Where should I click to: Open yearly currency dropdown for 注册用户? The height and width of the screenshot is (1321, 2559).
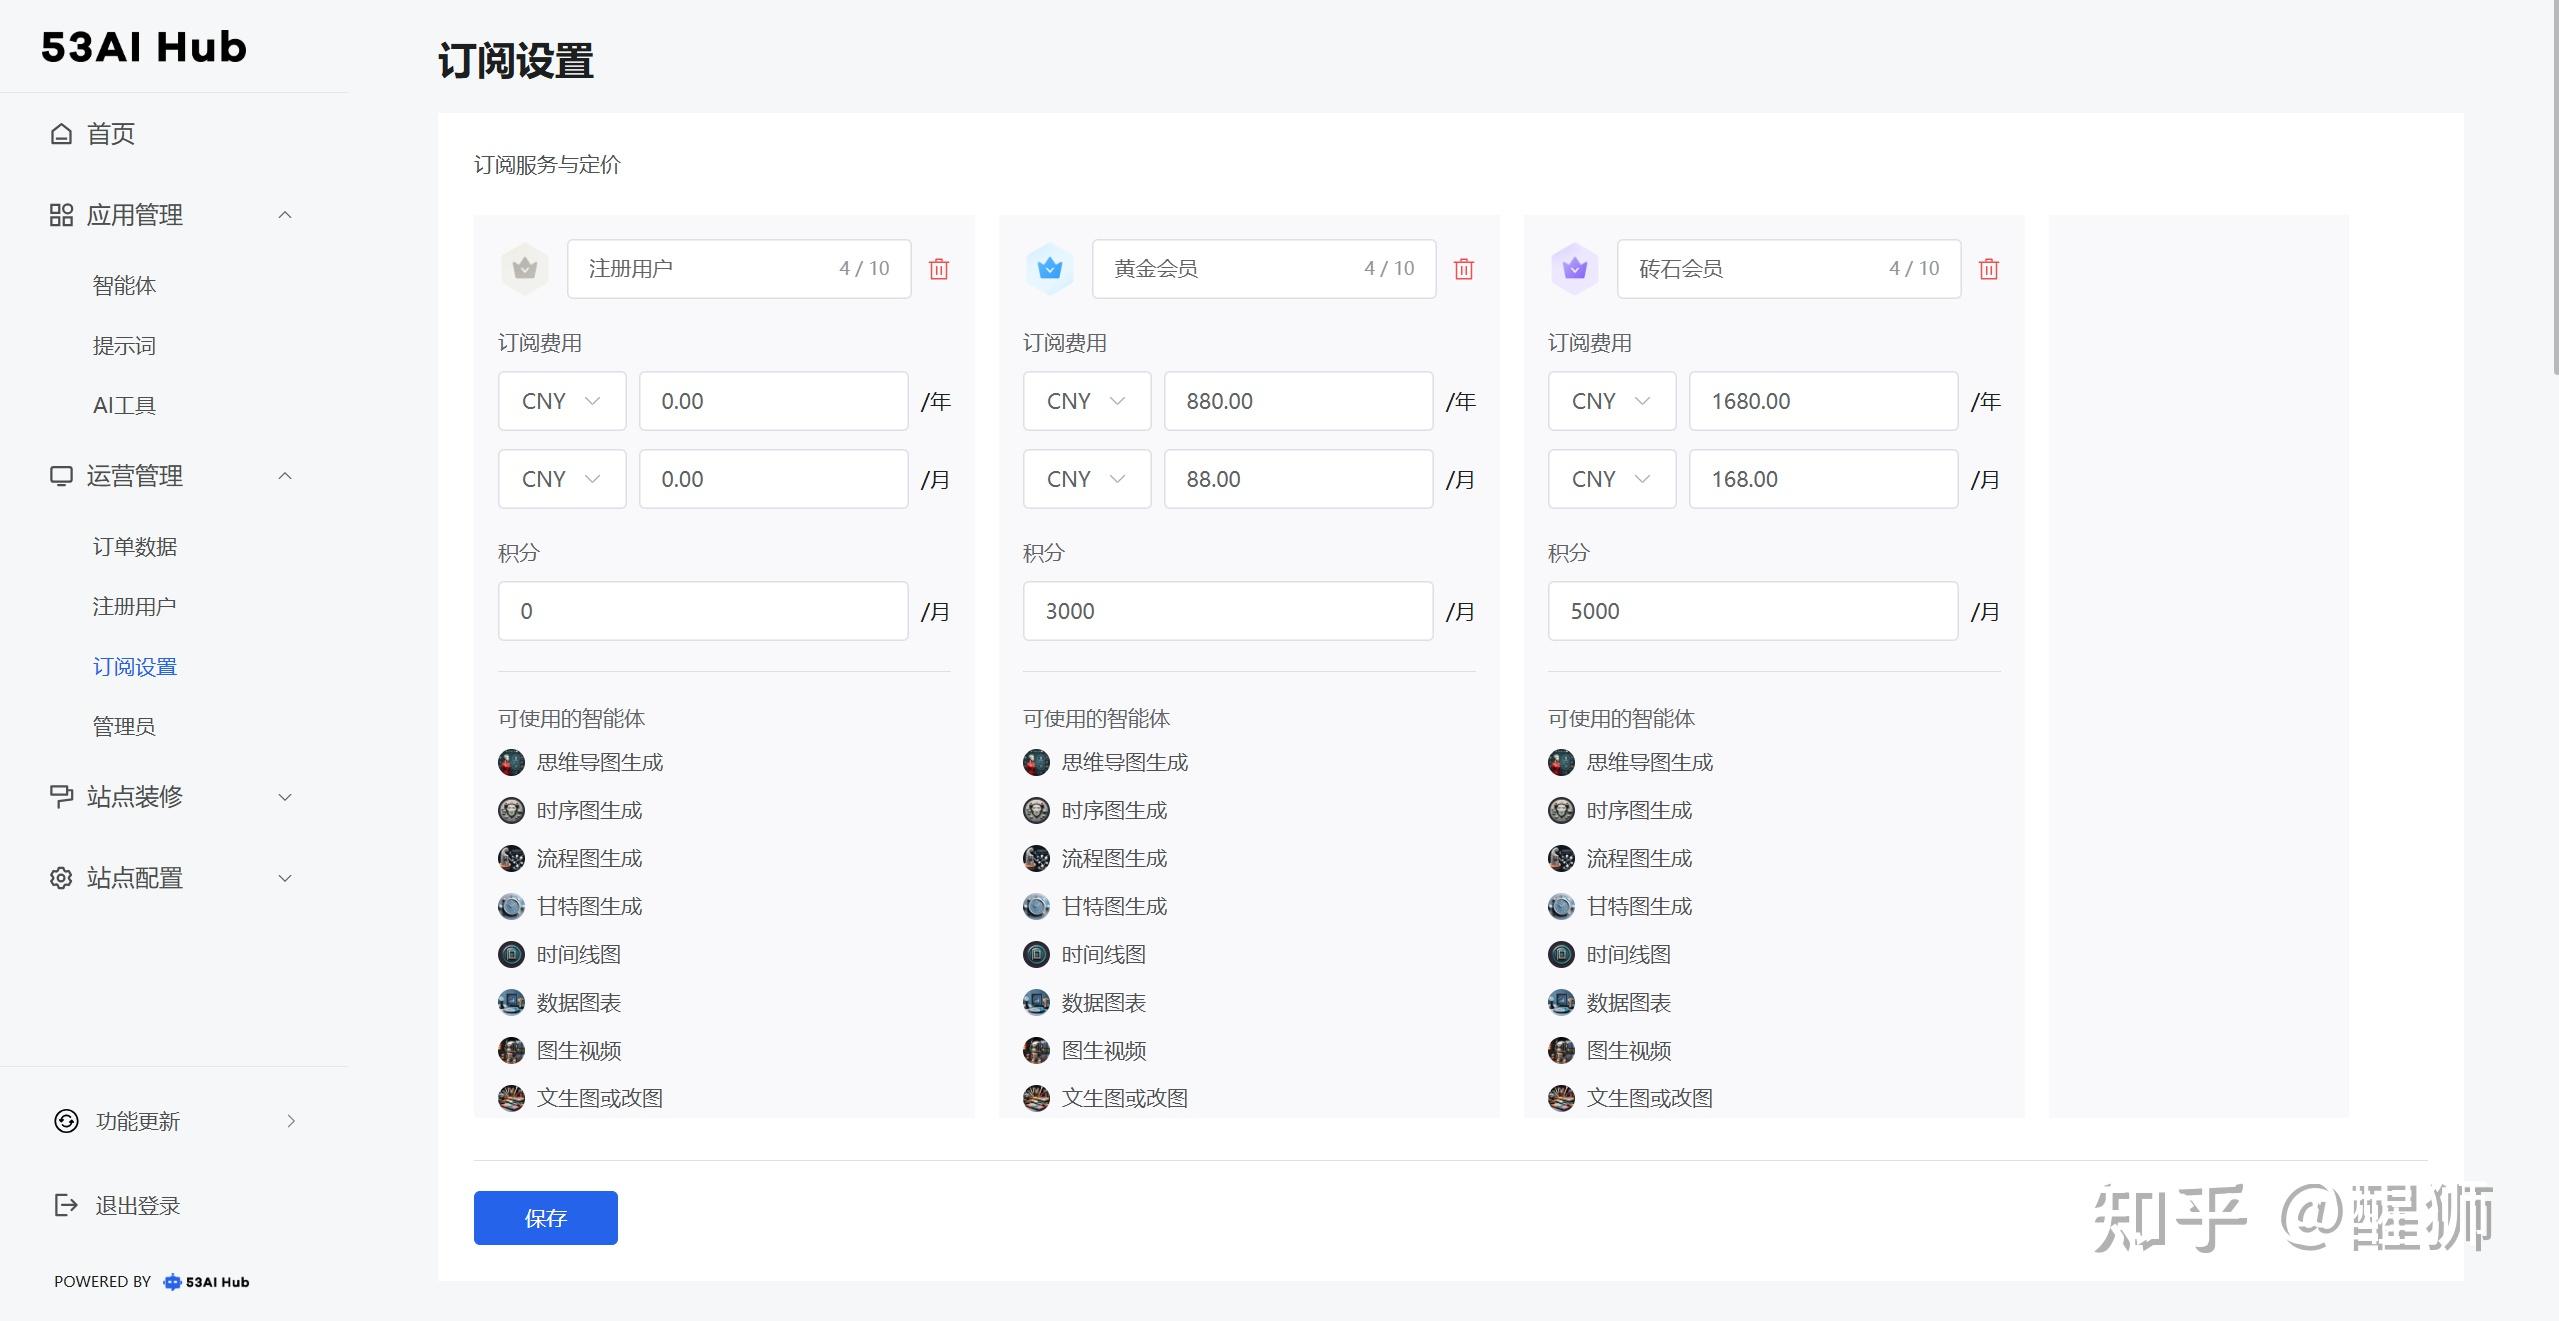point(562,401)
